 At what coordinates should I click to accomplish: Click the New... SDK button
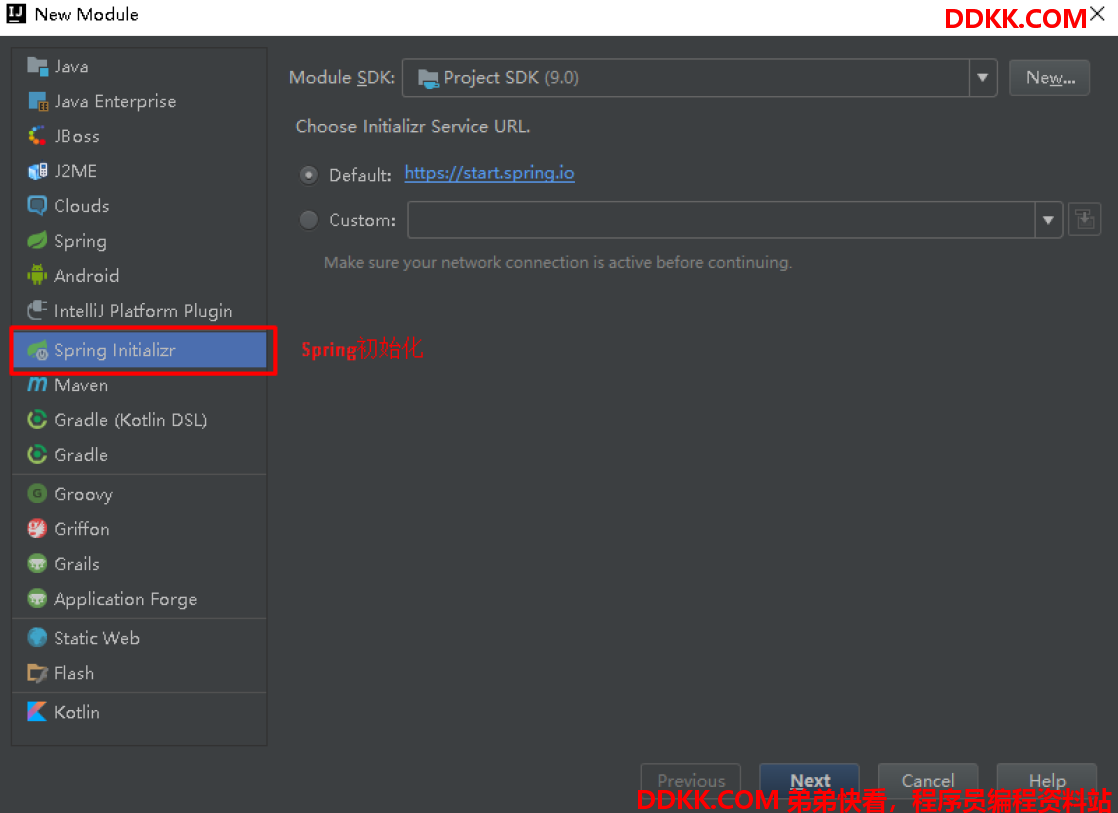[1050, 78]
